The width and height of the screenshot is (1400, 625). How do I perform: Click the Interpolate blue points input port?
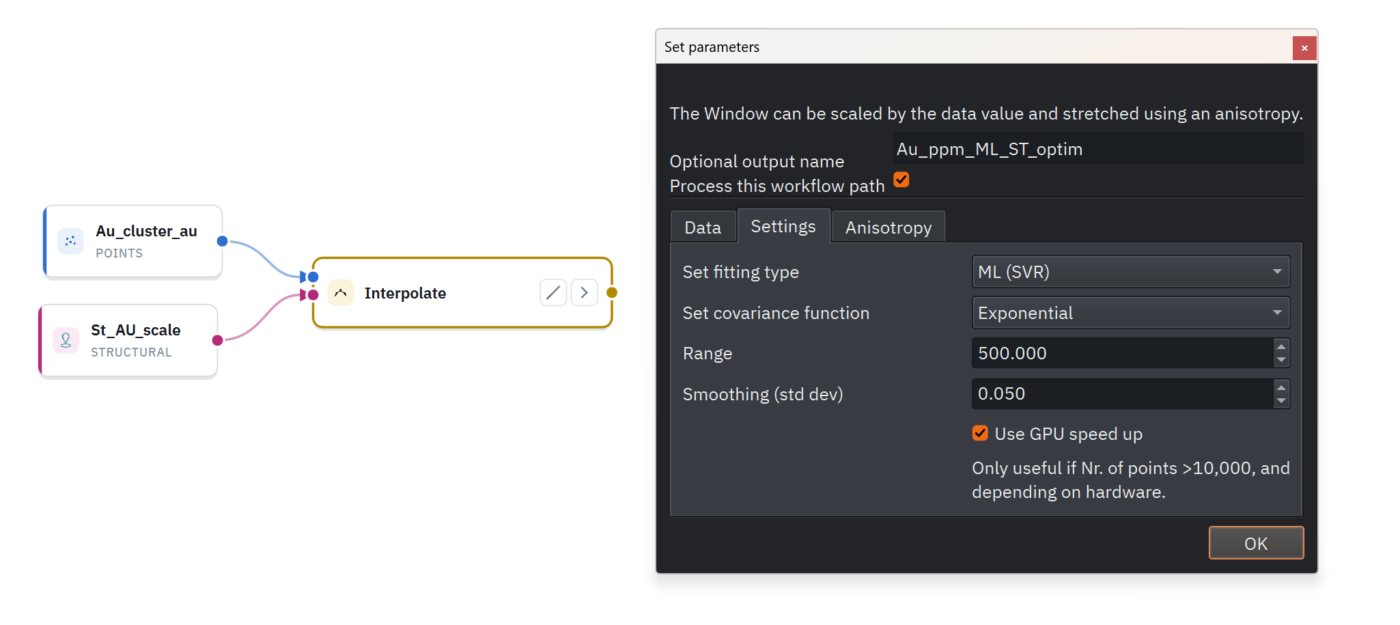[x=313, y=277]
